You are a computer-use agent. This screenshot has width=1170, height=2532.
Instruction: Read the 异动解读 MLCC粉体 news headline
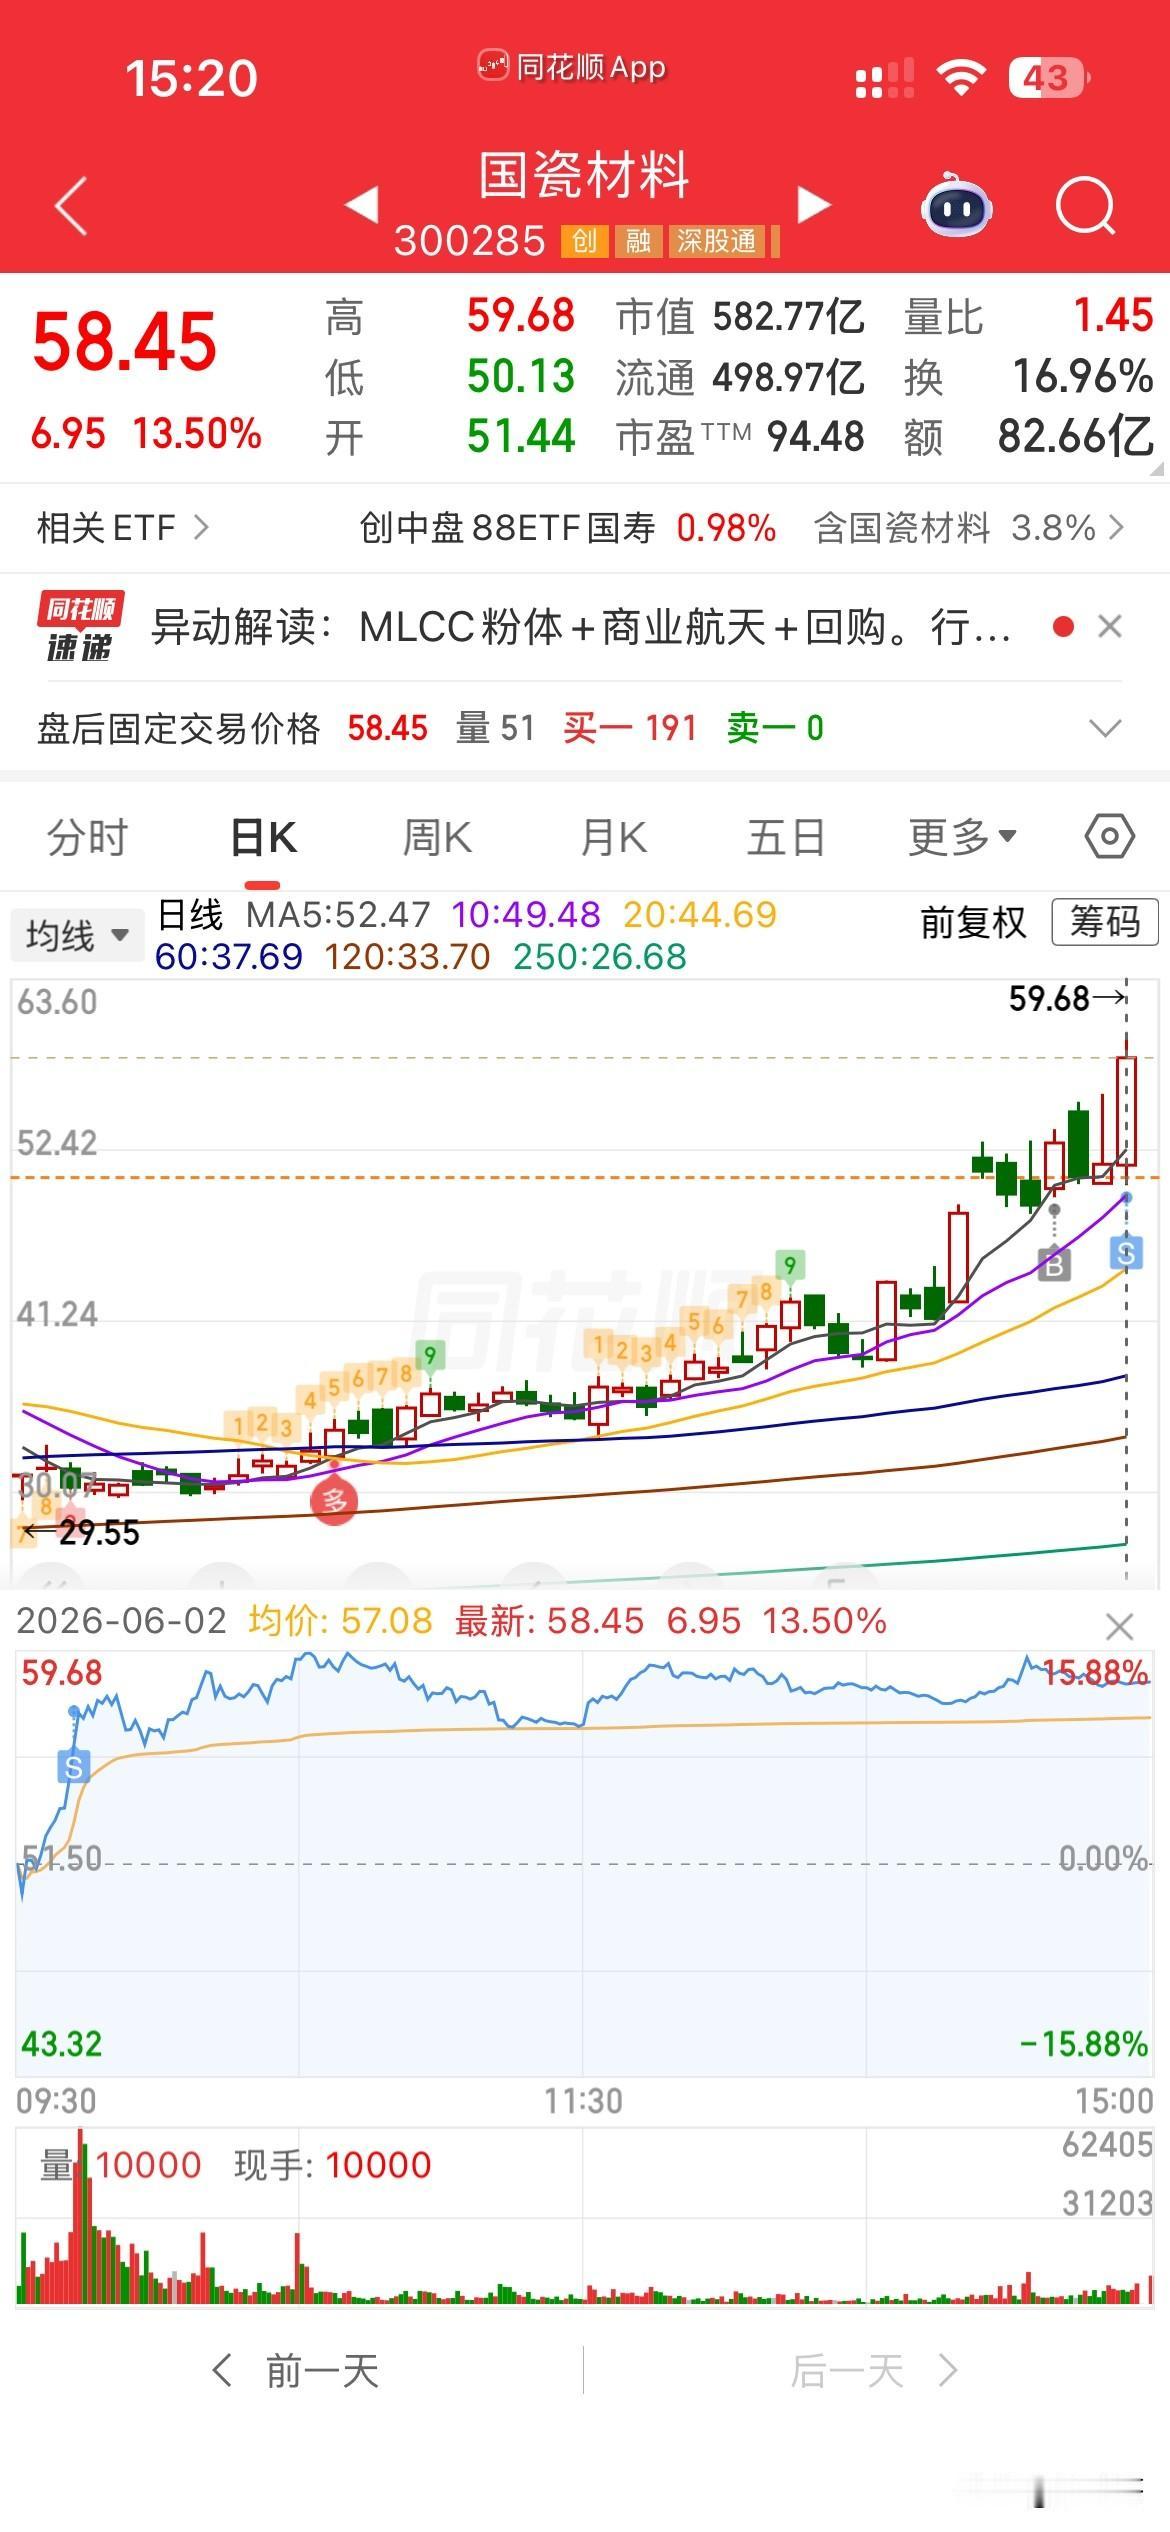[x=581, y=627]
